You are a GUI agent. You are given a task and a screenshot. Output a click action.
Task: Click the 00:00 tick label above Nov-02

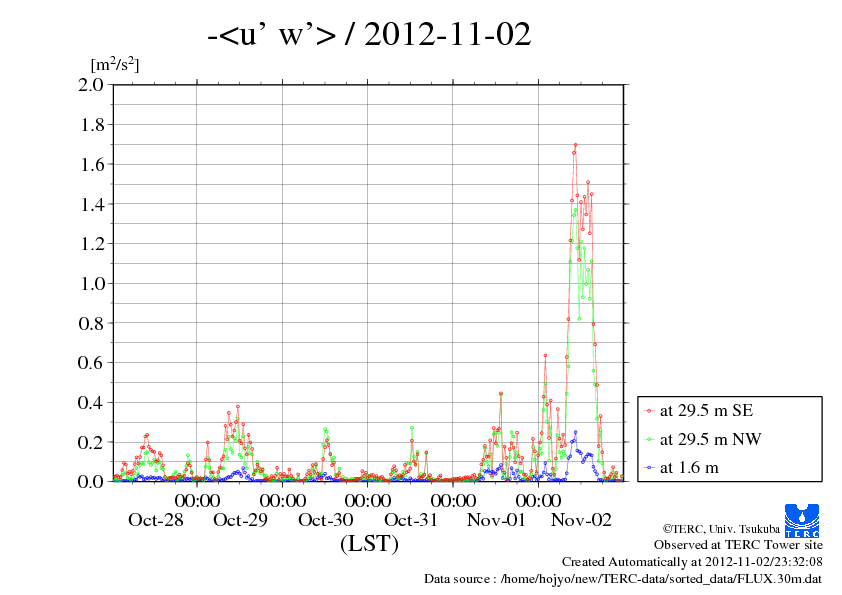click(538, 501)
